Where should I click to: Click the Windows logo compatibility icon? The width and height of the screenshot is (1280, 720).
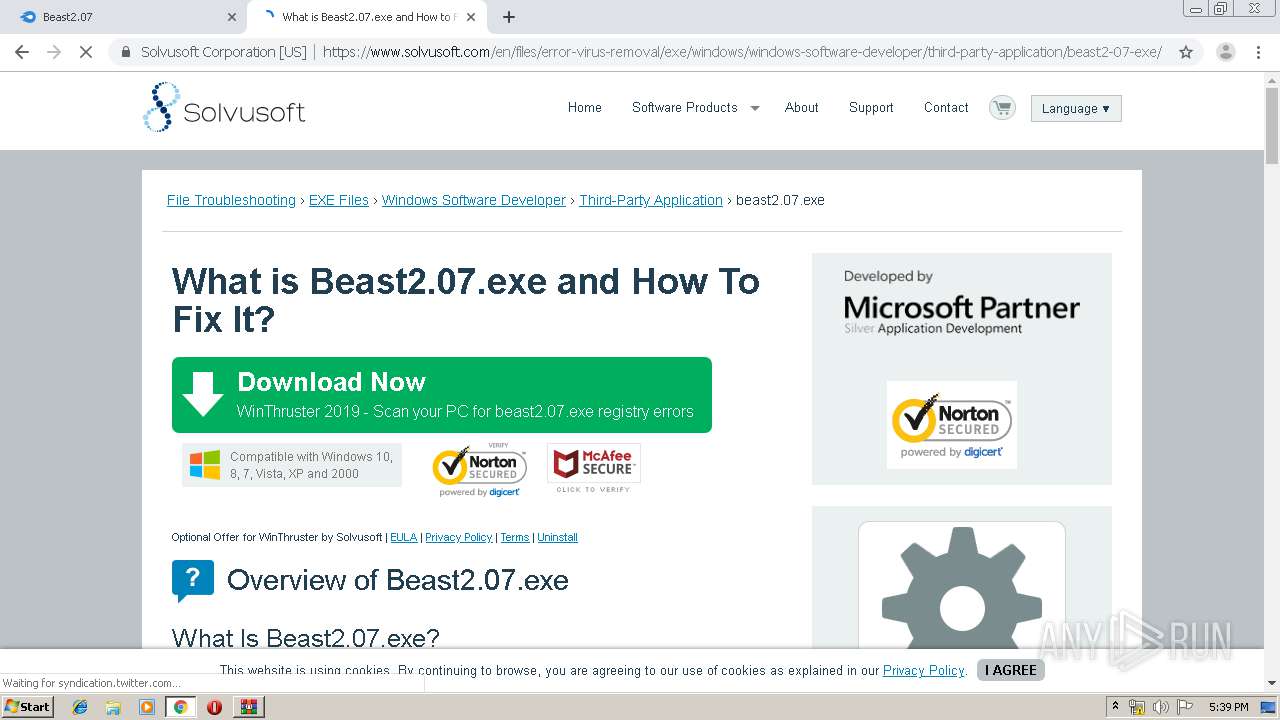[x=205, y=465]
